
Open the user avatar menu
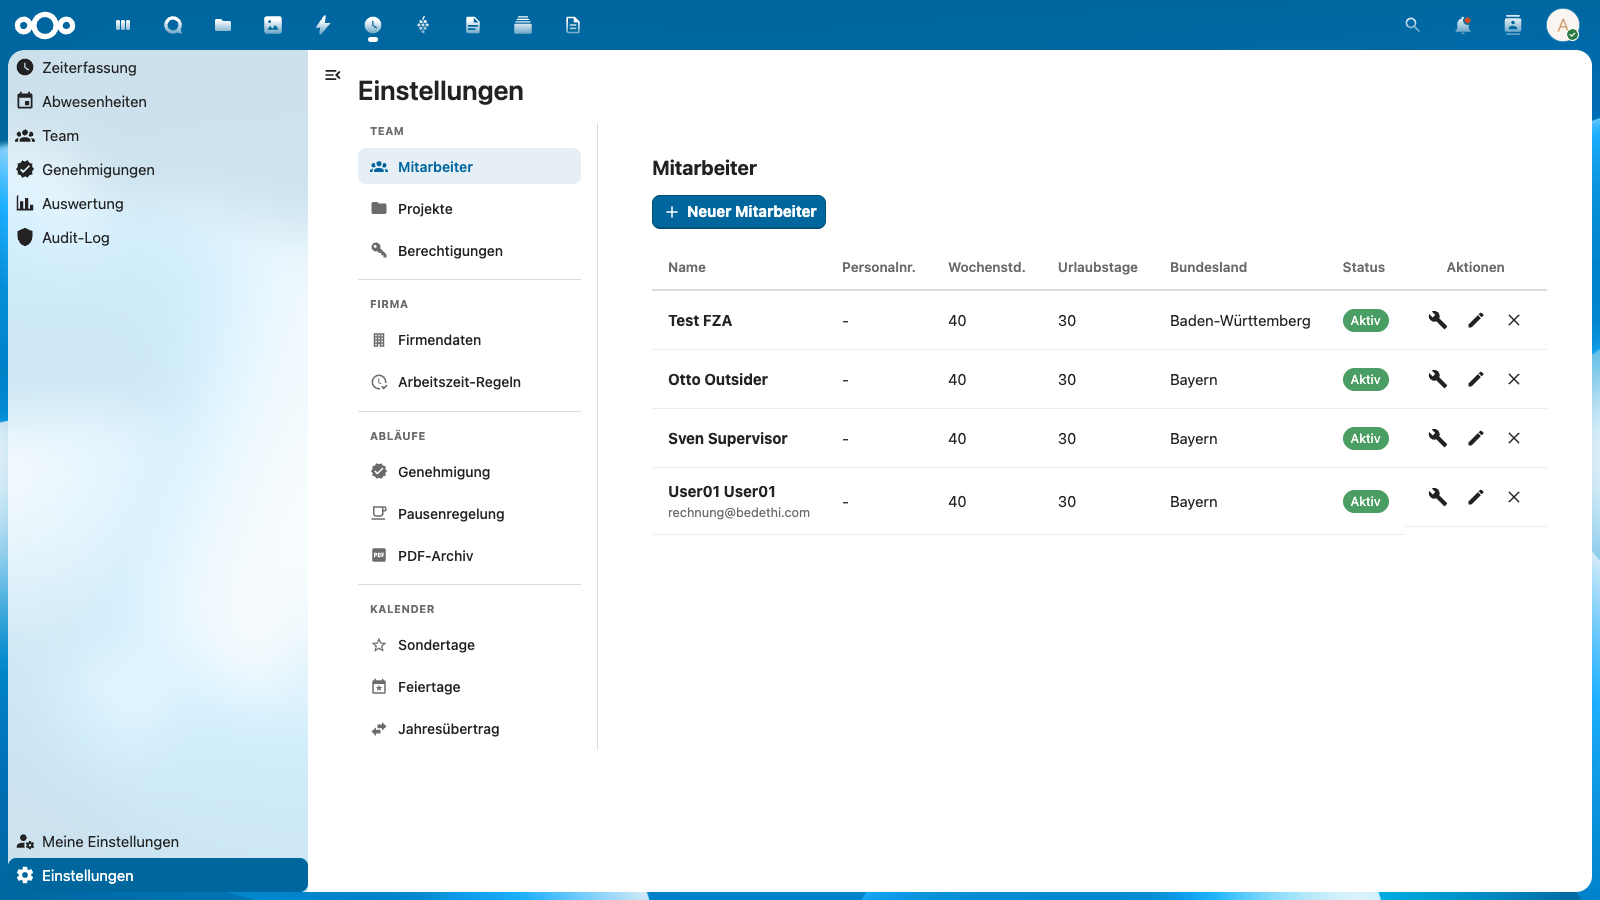1563,25
